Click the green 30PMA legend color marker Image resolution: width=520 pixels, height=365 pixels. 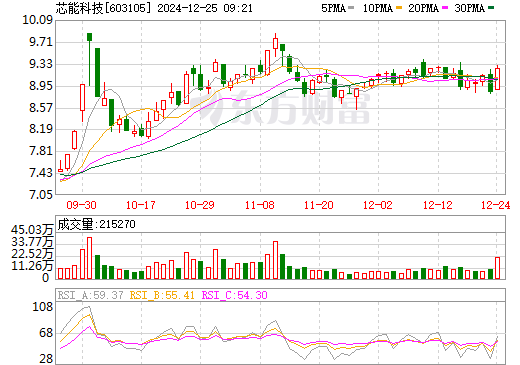coord(491,7)
